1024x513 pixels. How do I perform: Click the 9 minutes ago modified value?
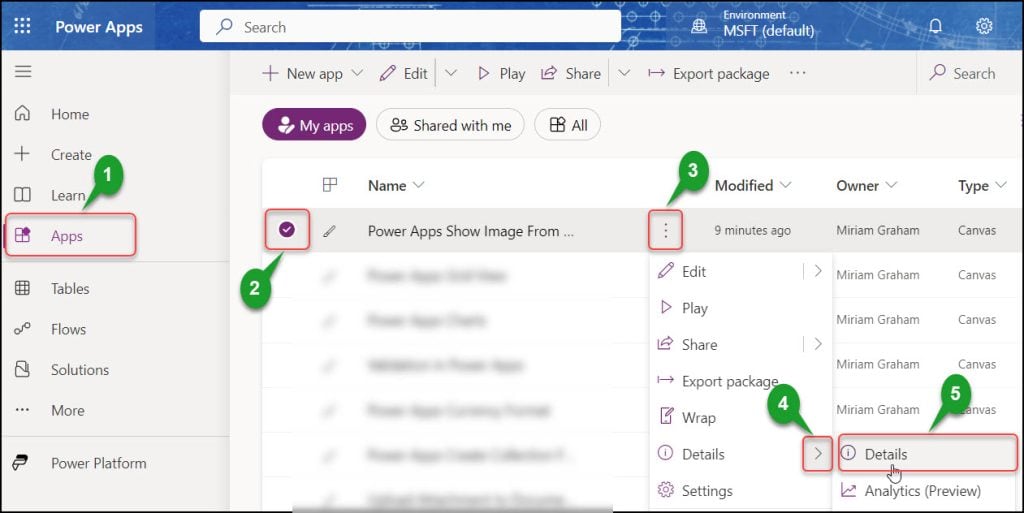pyautogui.click(x=752, y=230)
